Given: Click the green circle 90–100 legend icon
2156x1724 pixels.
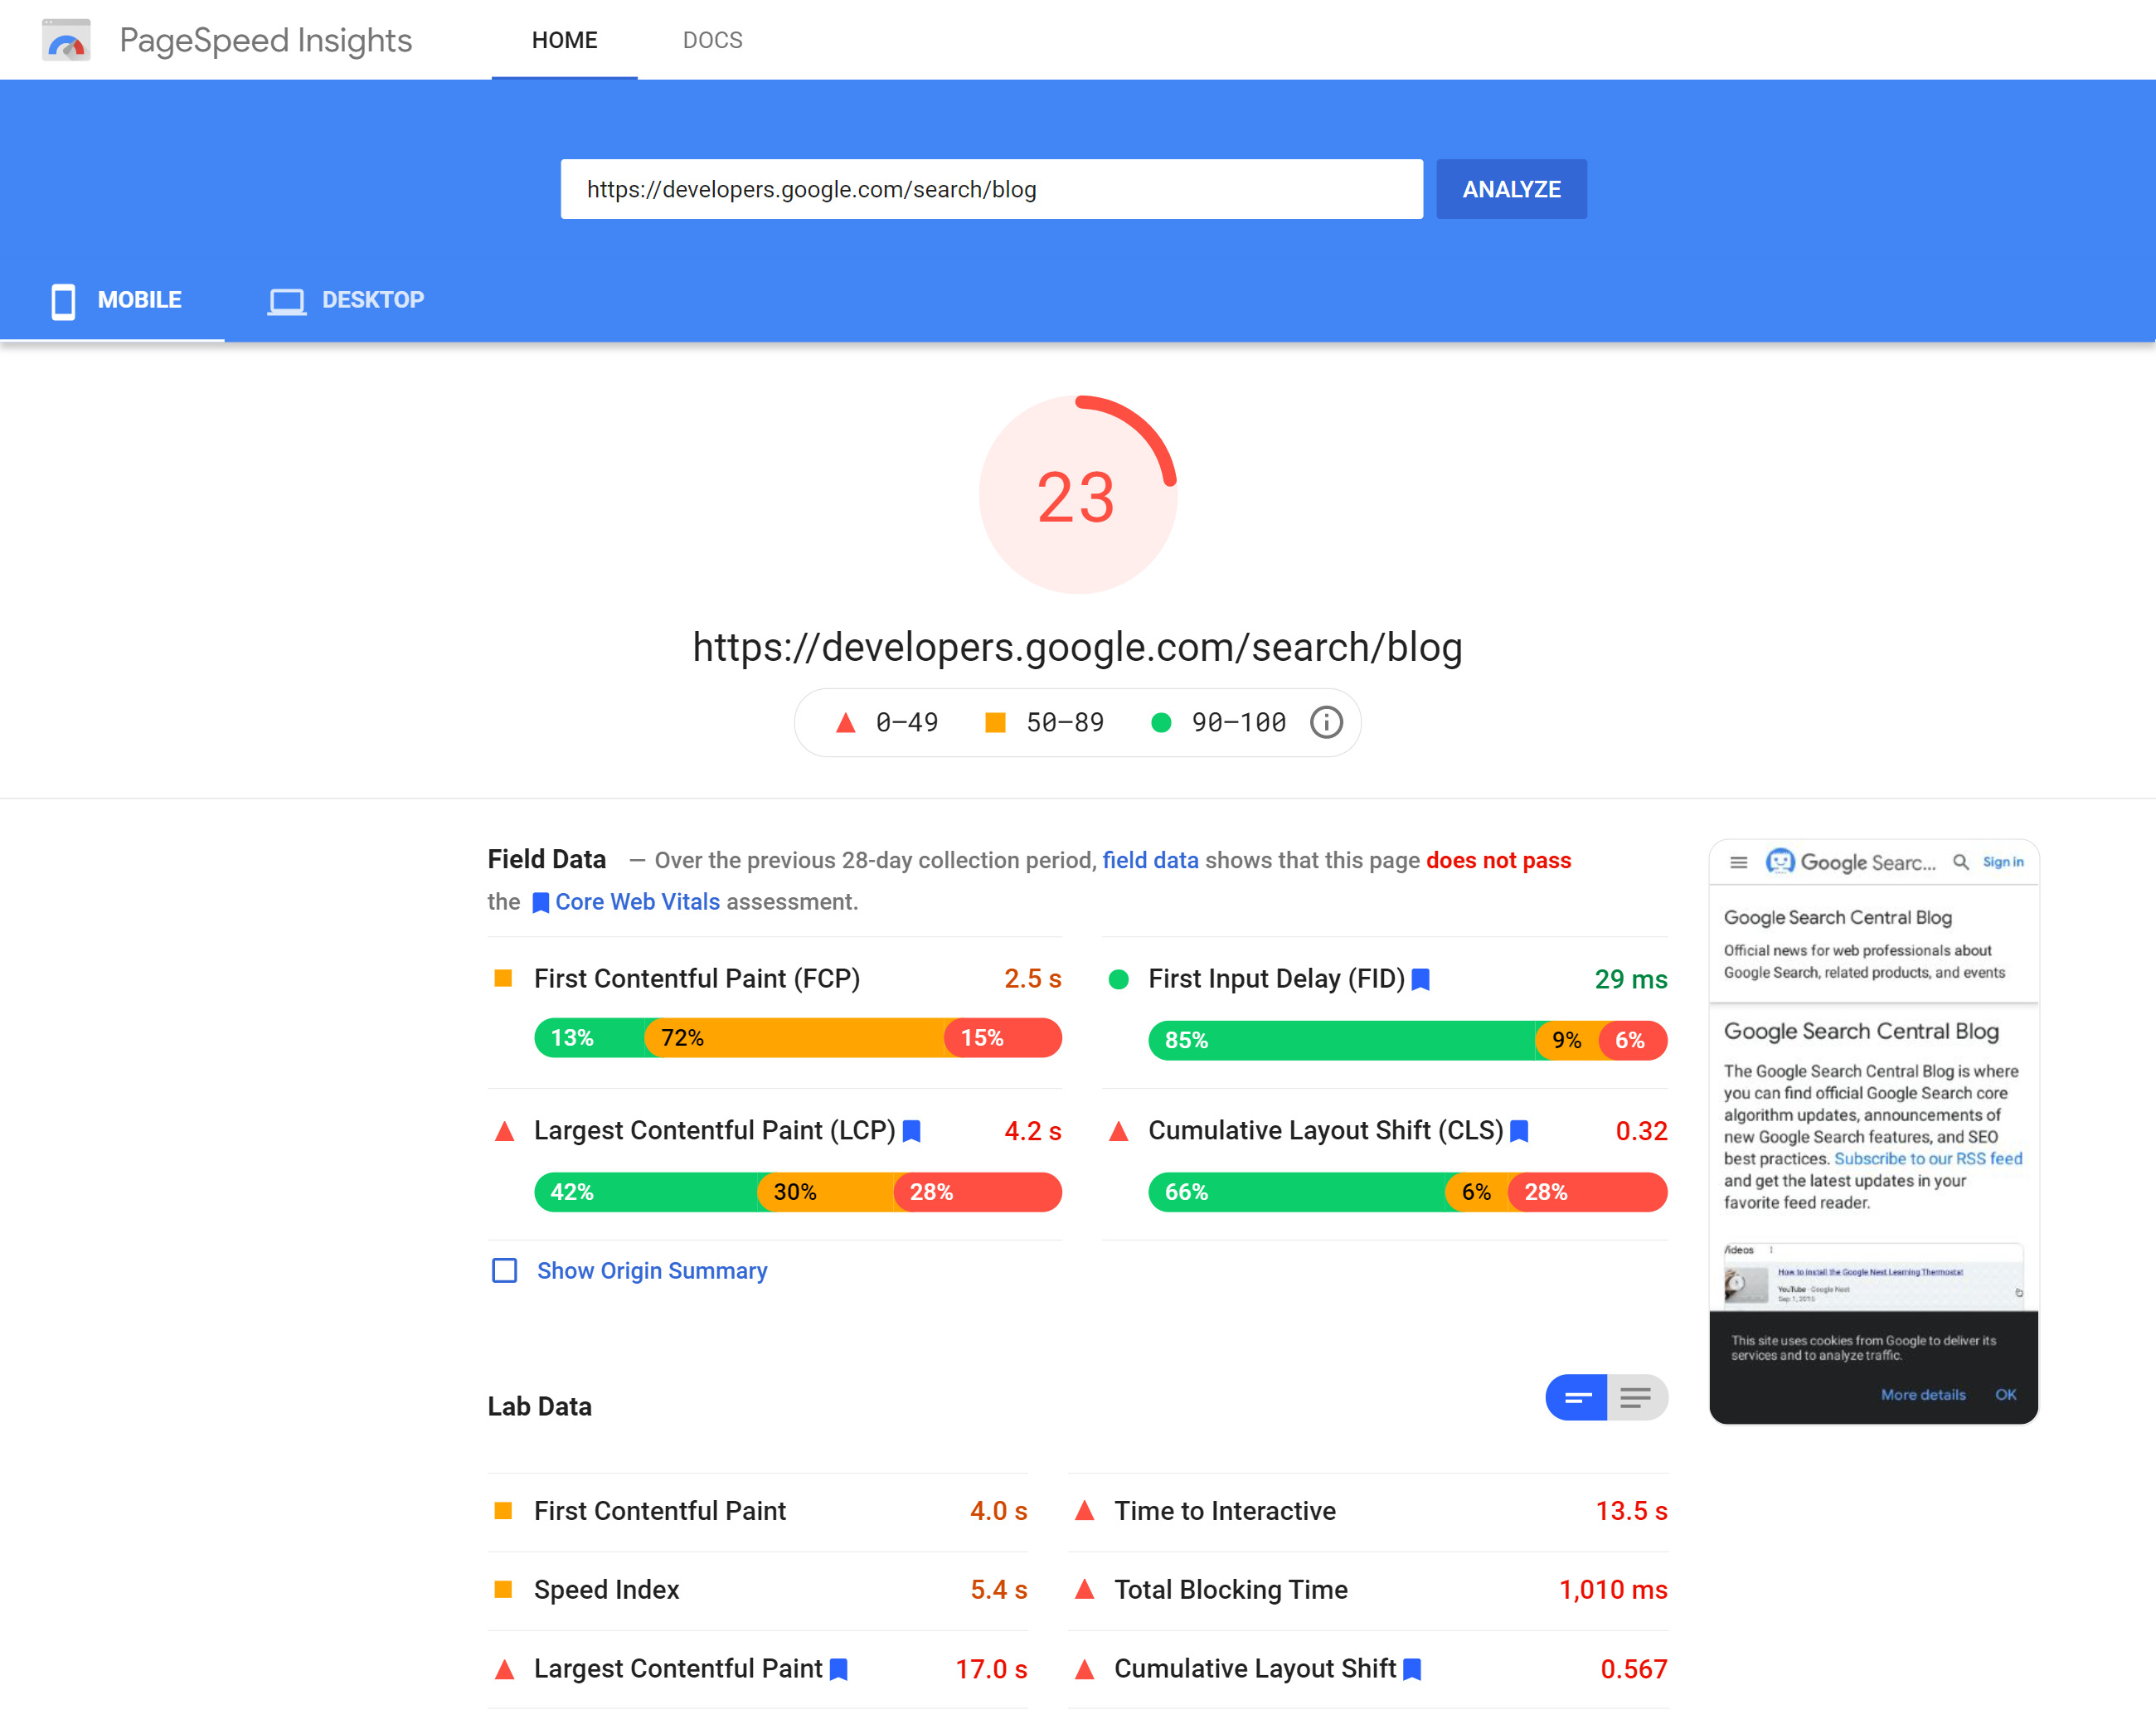Looking at the screenshot, I should click(x=1161, y=722).
